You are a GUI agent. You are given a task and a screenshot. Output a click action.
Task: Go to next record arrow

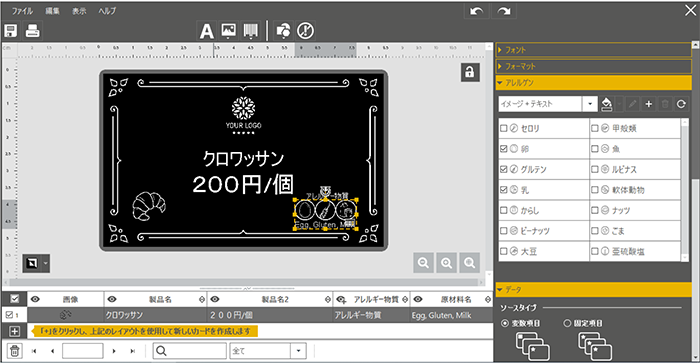[114, 351]
